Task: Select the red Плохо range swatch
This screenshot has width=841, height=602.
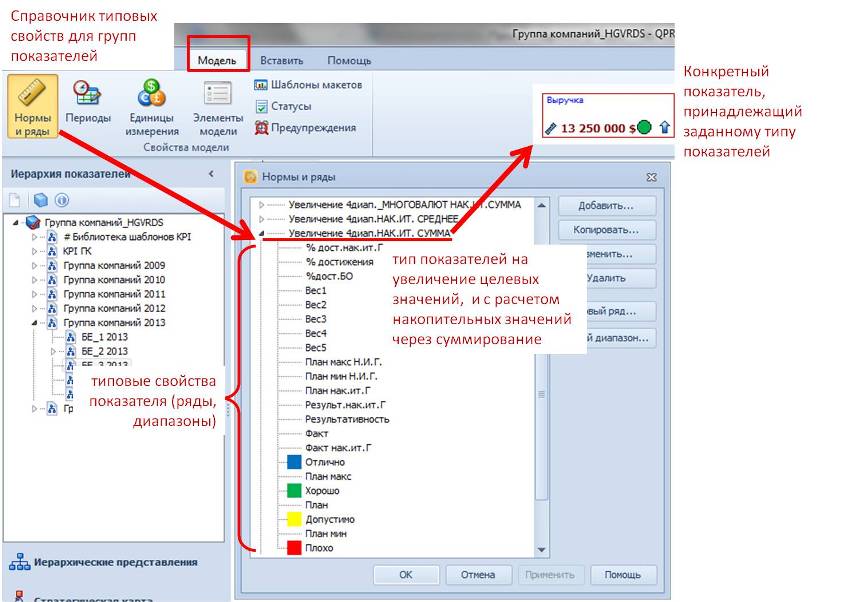Action: 293,548
